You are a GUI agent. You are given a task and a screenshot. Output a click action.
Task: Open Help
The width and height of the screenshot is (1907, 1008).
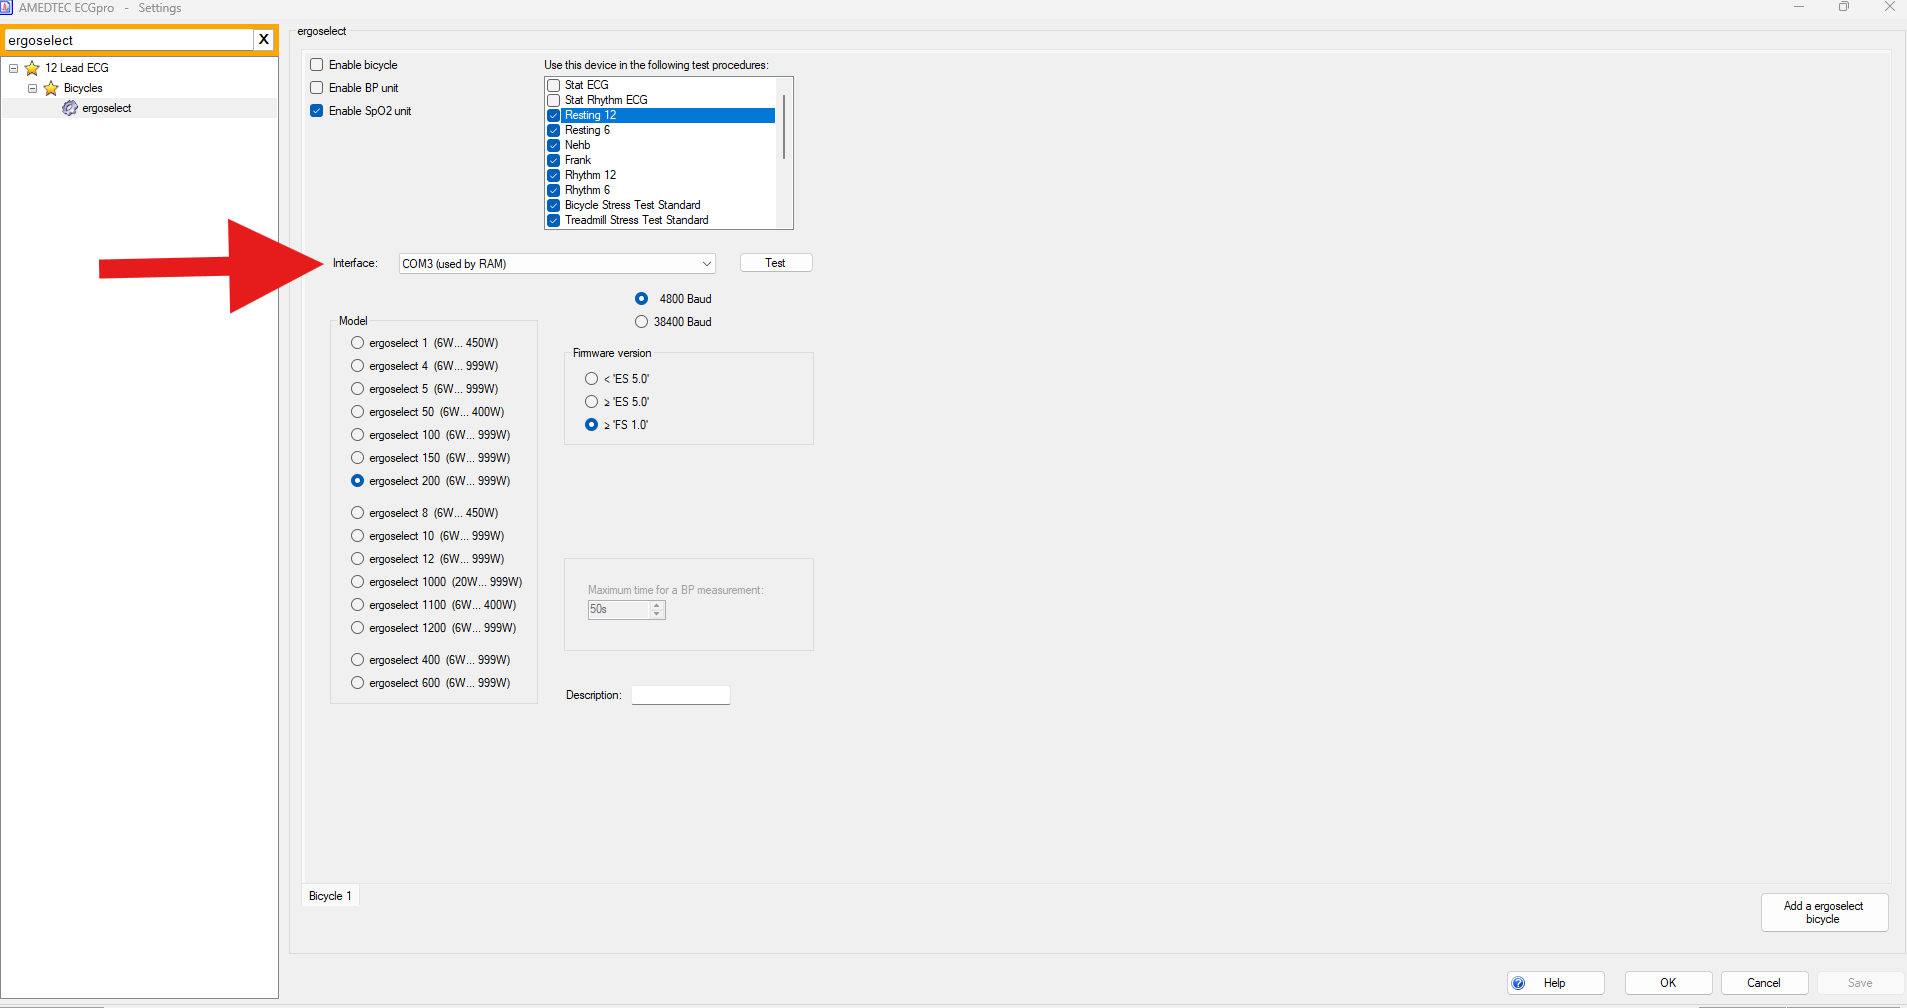click(1556, 983)
